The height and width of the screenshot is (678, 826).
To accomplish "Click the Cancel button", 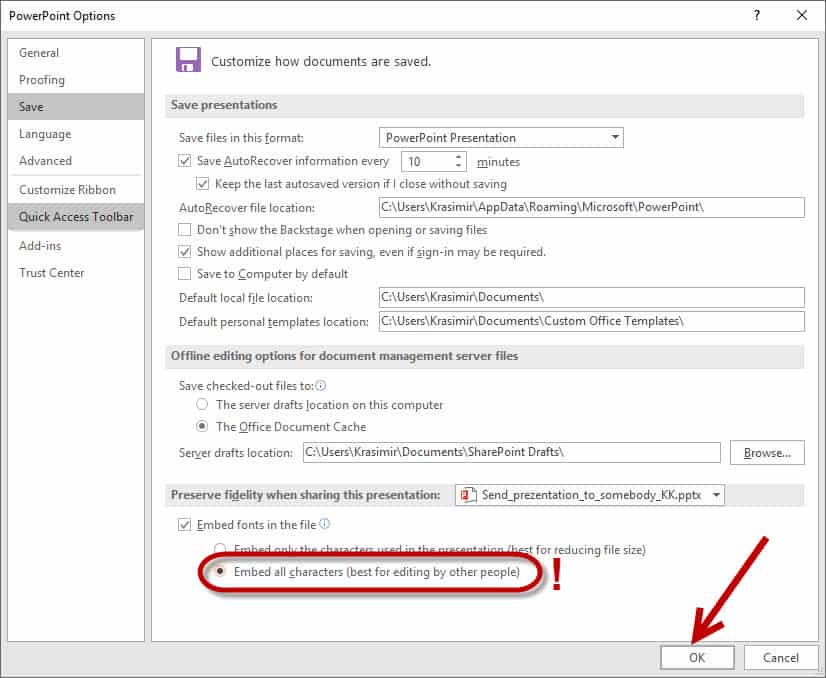I will click(x=781, y=657).
